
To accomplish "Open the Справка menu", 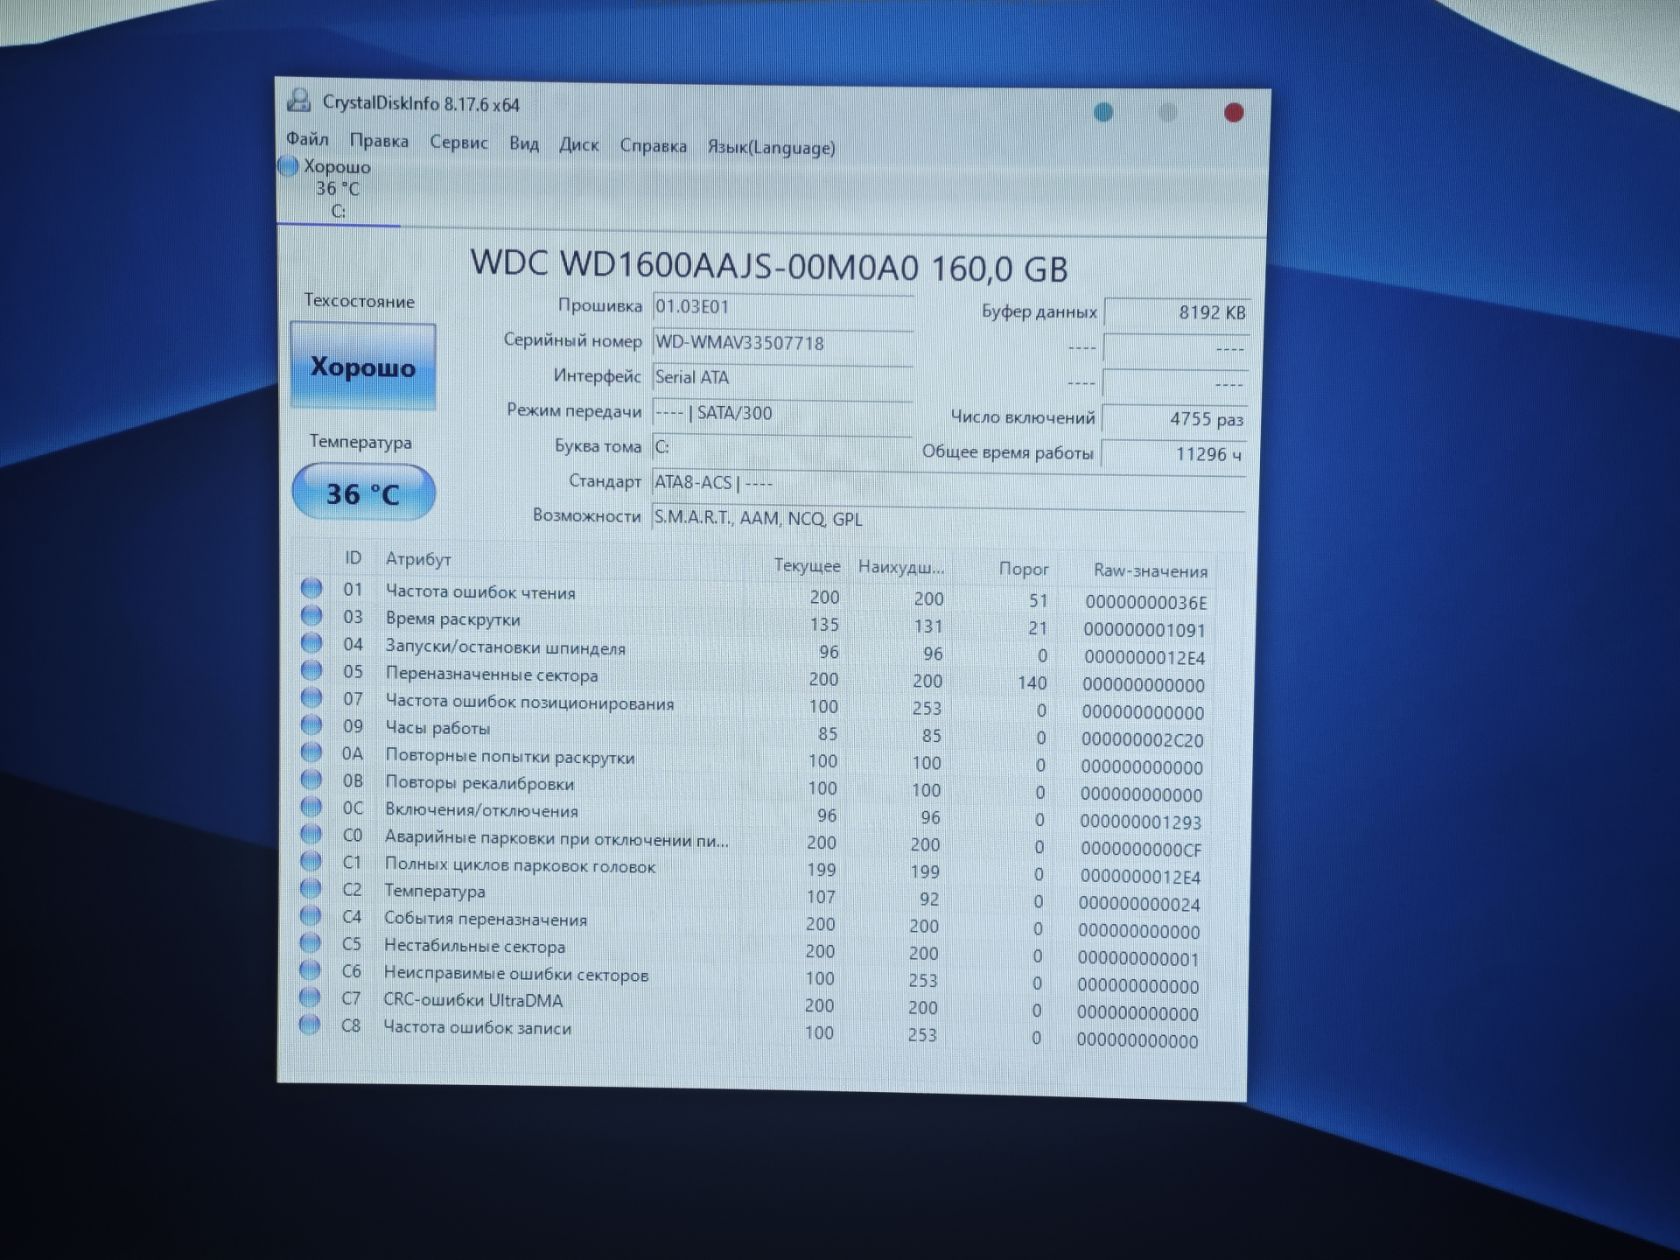I will [653, 146].
